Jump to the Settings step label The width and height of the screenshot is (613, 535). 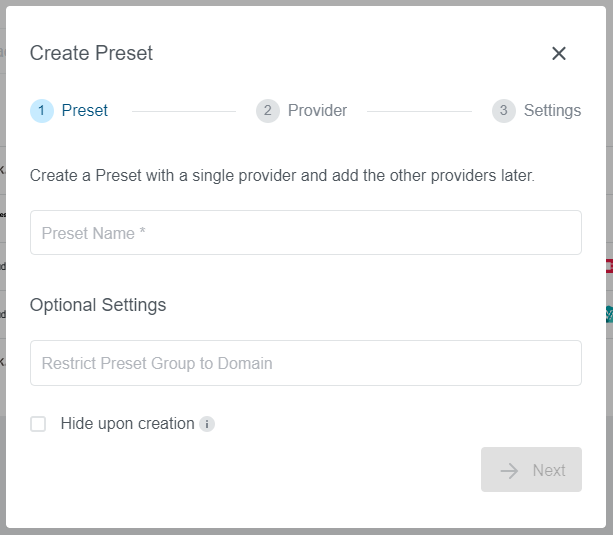(552, 111)
